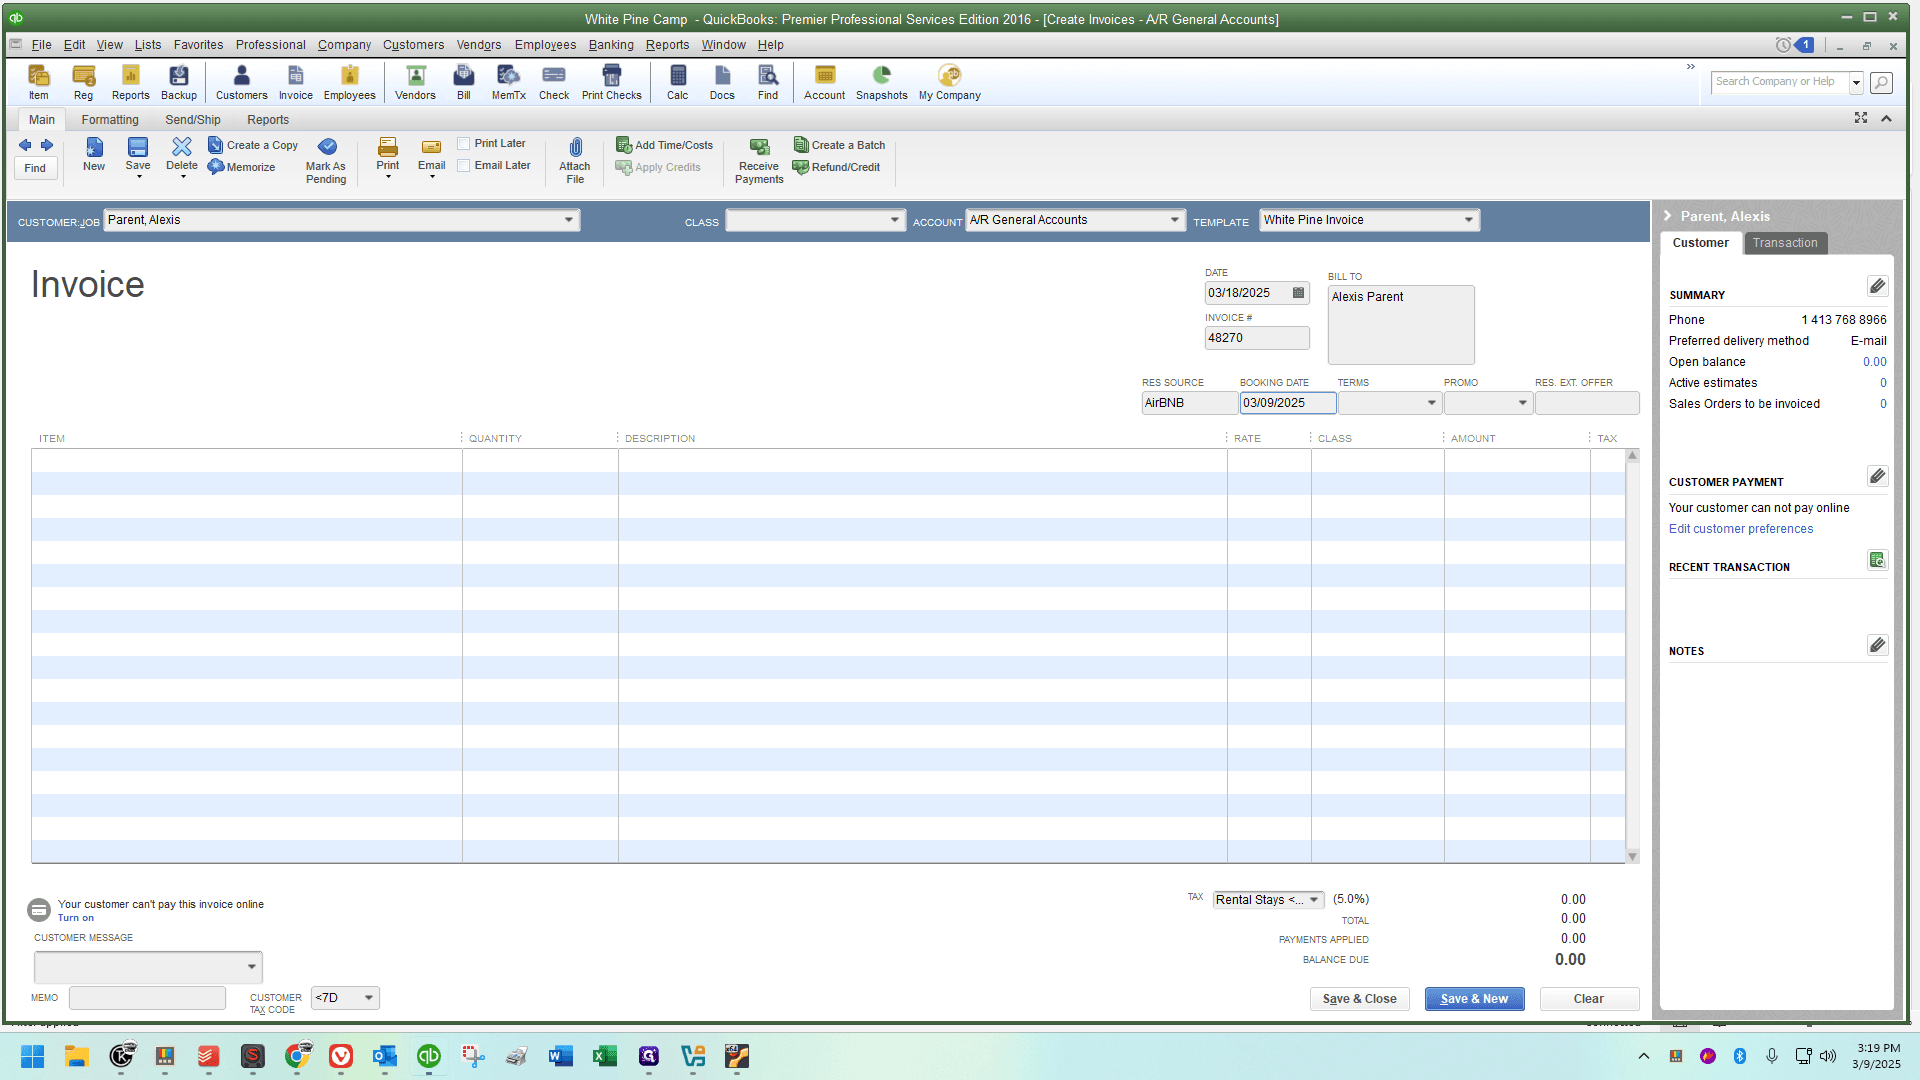Click Edit customer preferences link

pyautogui.click(x=1740, y=529)
